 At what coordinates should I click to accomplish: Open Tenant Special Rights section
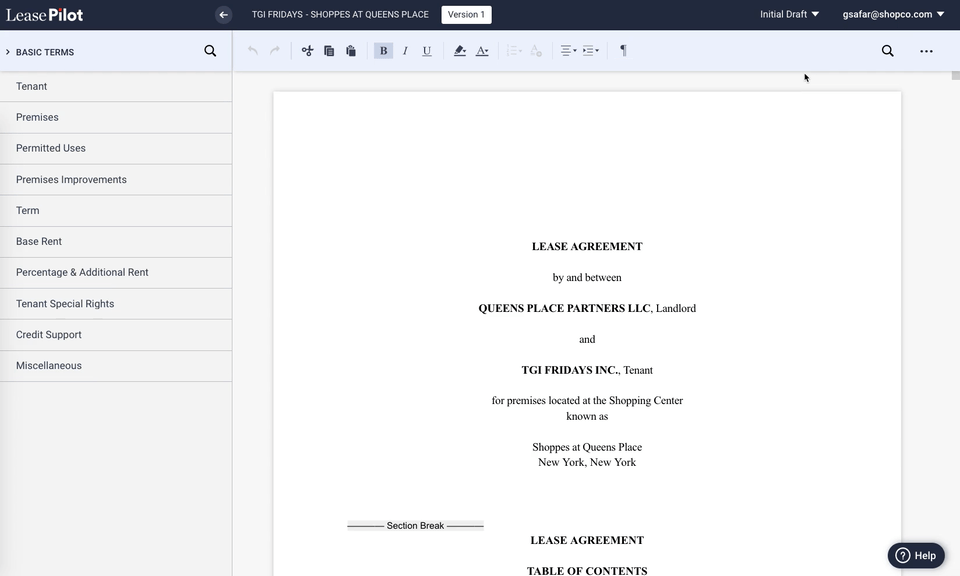click(65, 304)
